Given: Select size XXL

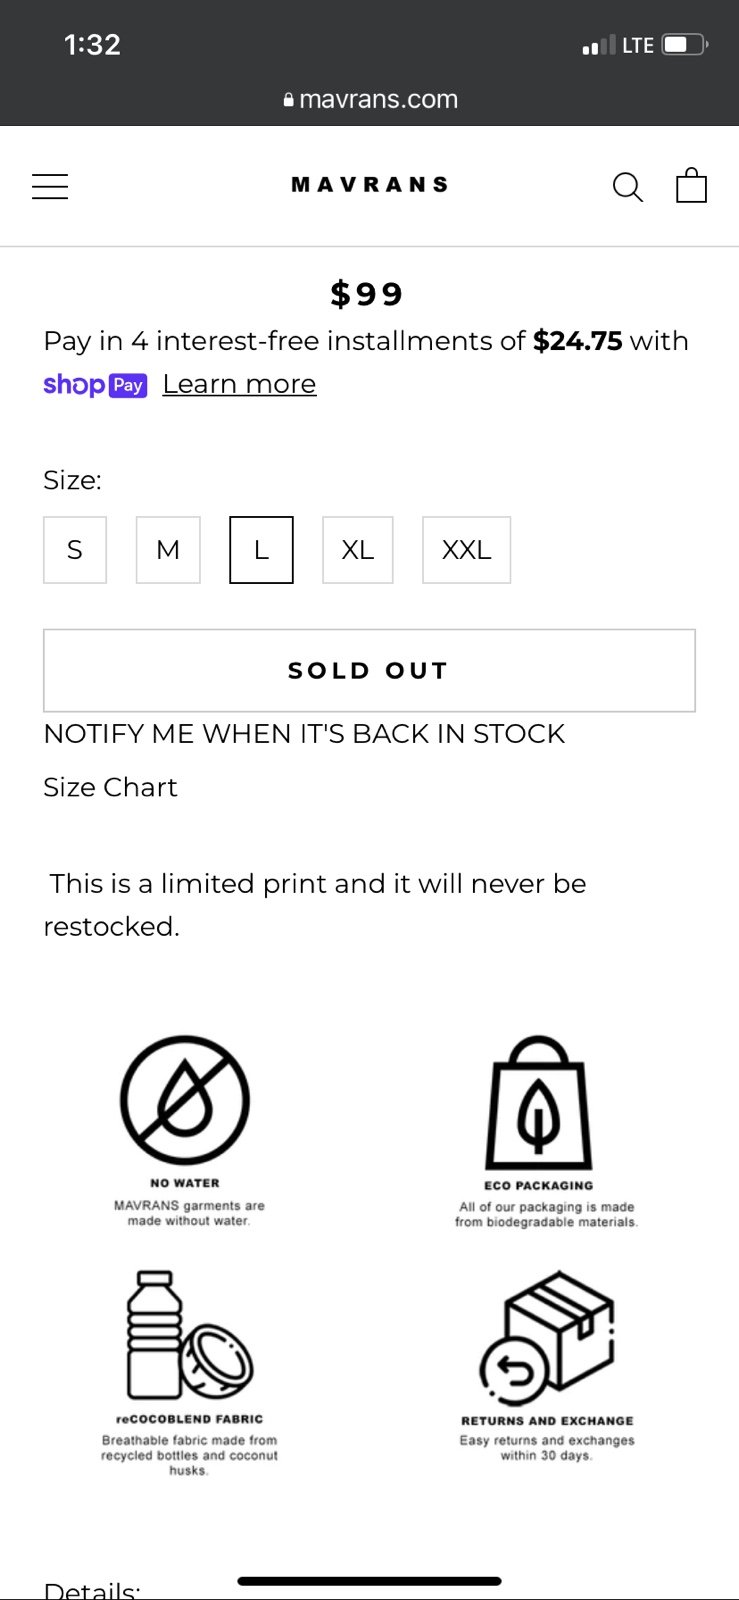Looking at the screenshot, I should point(467,550).
